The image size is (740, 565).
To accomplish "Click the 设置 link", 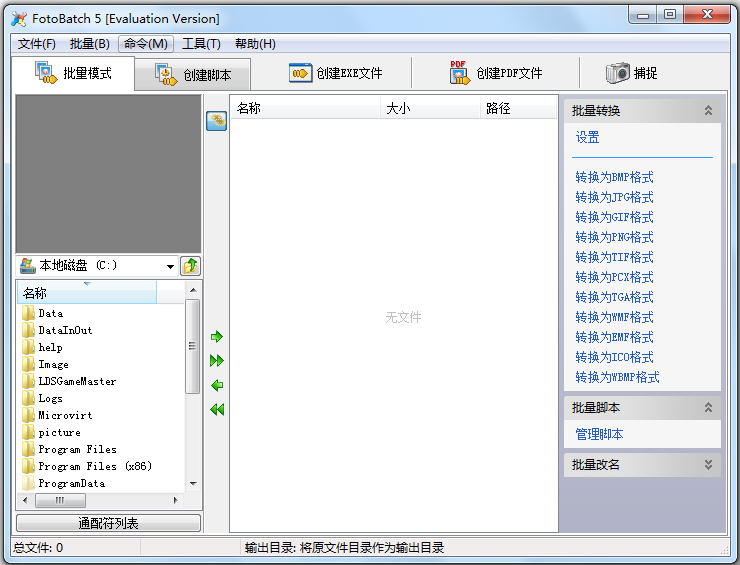I will click(588, 137).
